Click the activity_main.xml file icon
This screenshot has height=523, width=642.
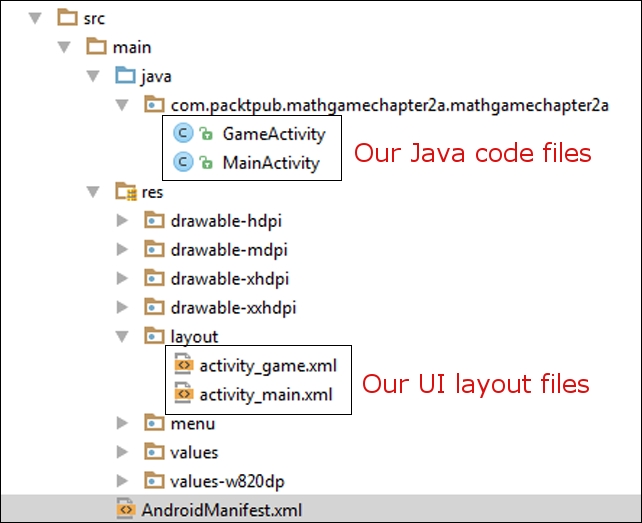(183, 394)
